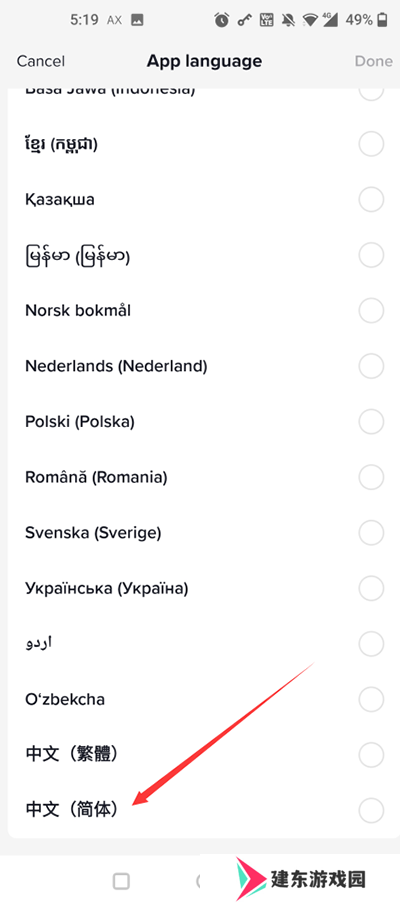Image resolution: width=400 pixels, height=904 pixels.
Task: Choose Українська (Україна) language radio button
Action: pos(371,588)
